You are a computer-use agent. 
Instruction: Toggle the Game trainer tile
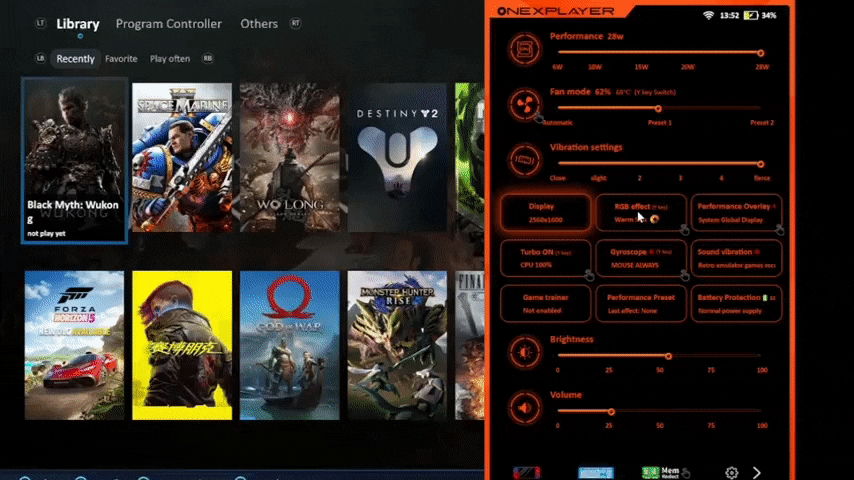tap(545, 303)
